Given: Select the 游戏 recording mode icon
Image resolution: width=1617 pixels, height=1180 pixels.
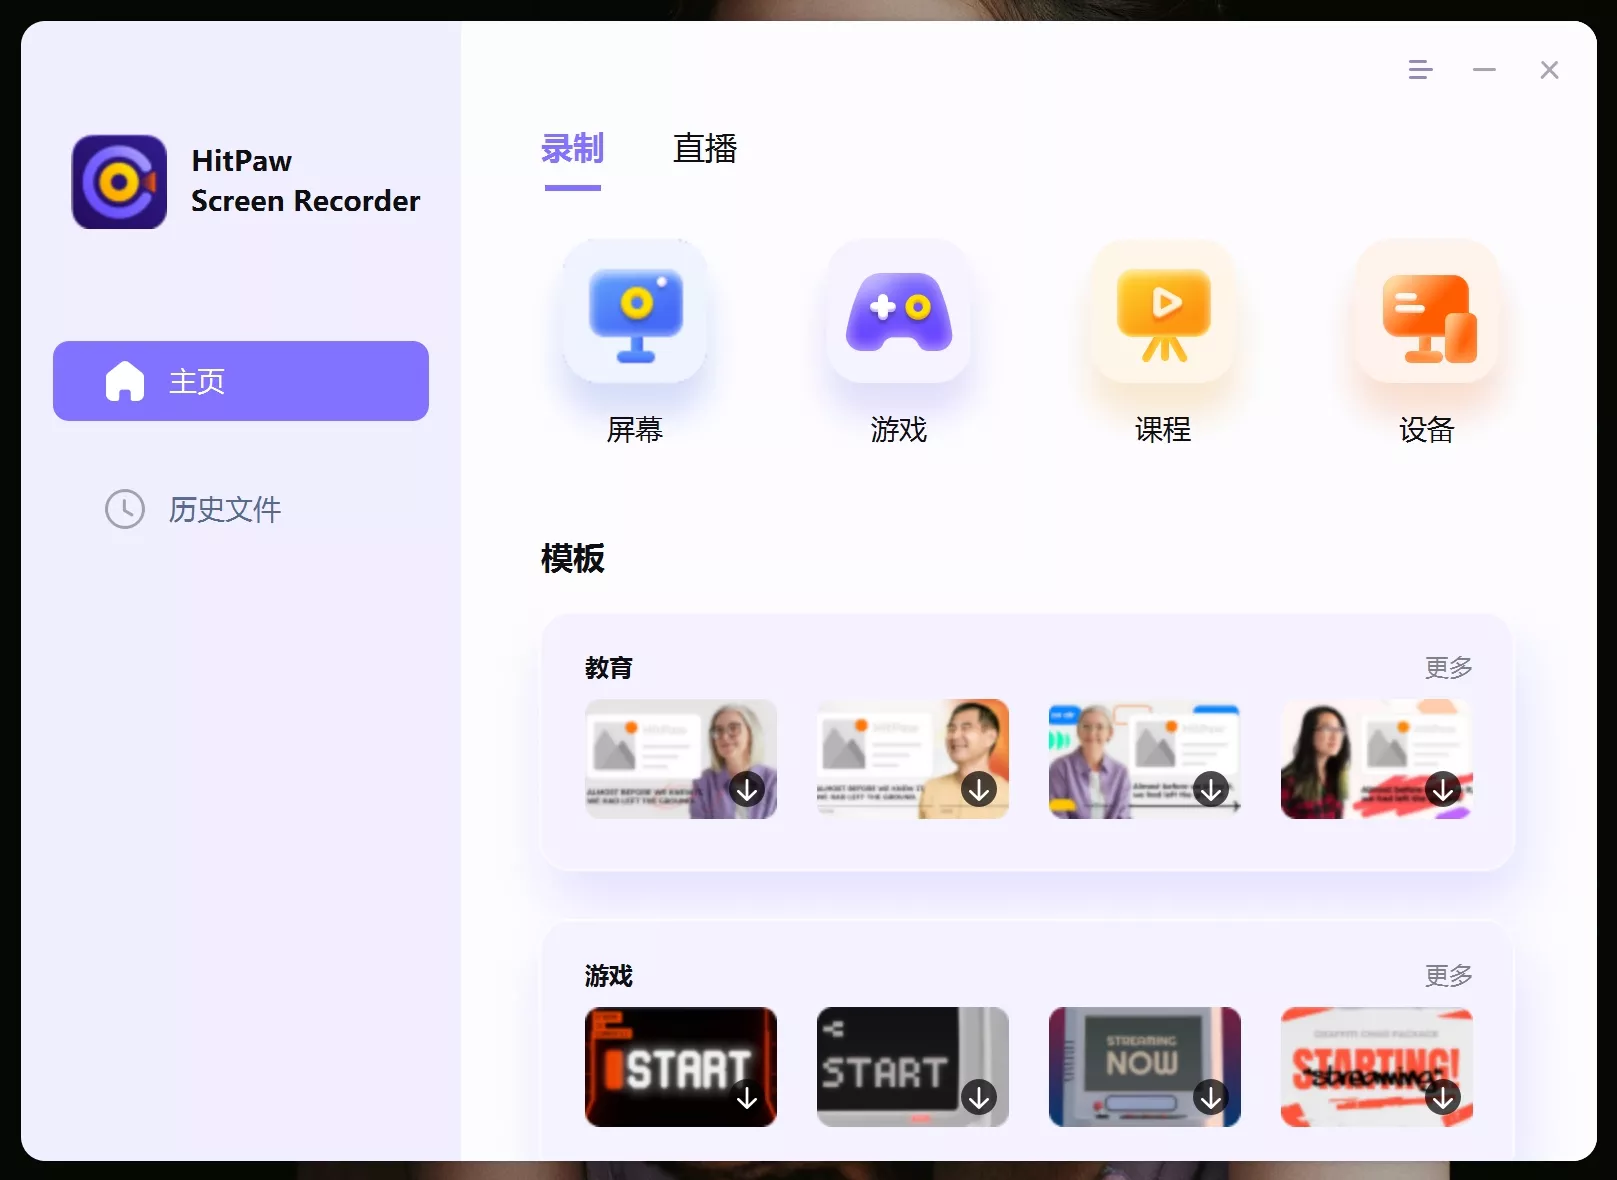Looking at the screenshot, I should (x=899, y=312).
